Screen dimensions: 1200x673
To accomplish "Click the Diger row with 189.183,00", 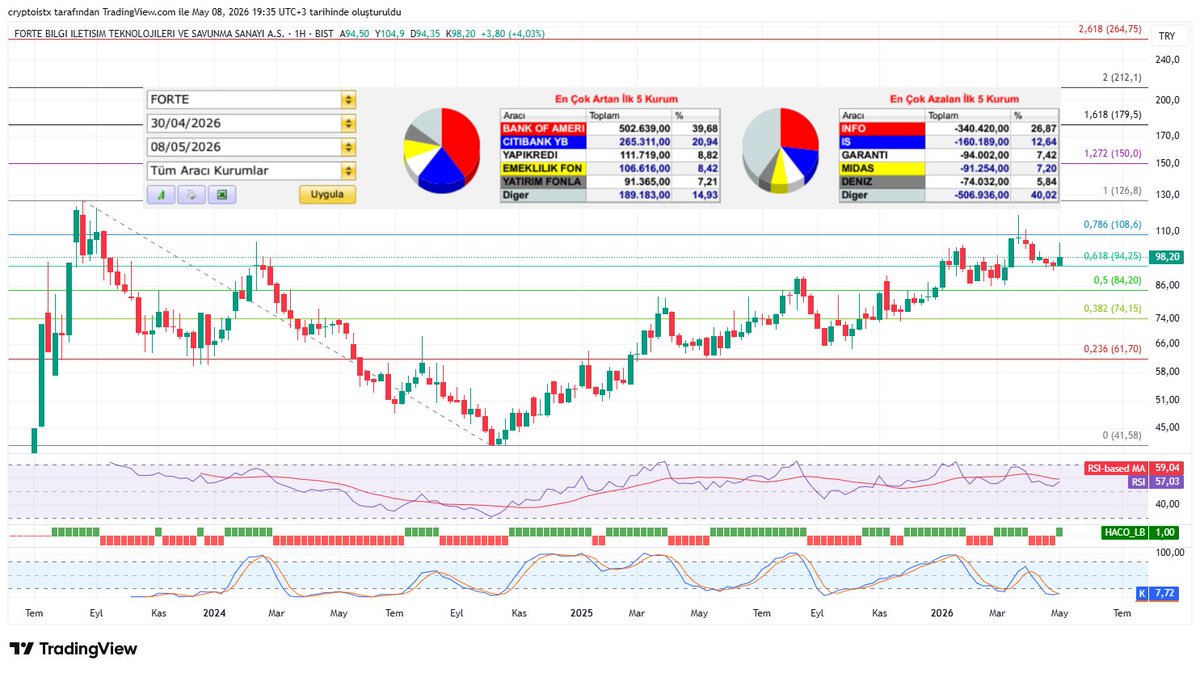I will 610,196.
